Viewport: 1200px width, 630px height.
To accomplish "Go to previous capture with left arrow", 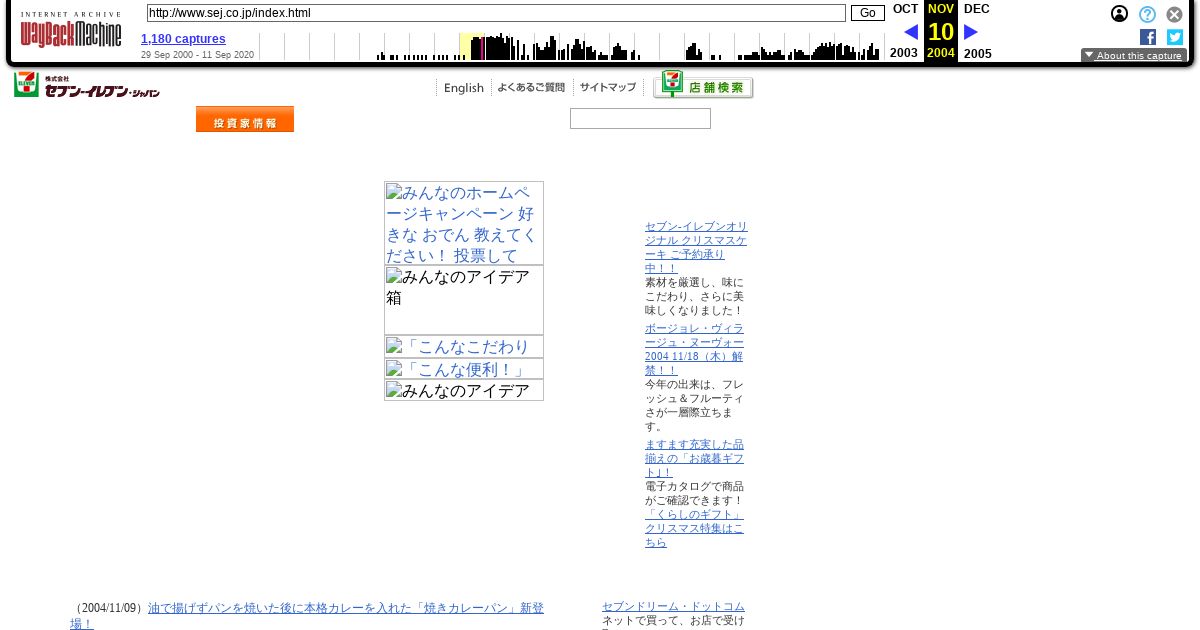I will click(x=911, y=32).
